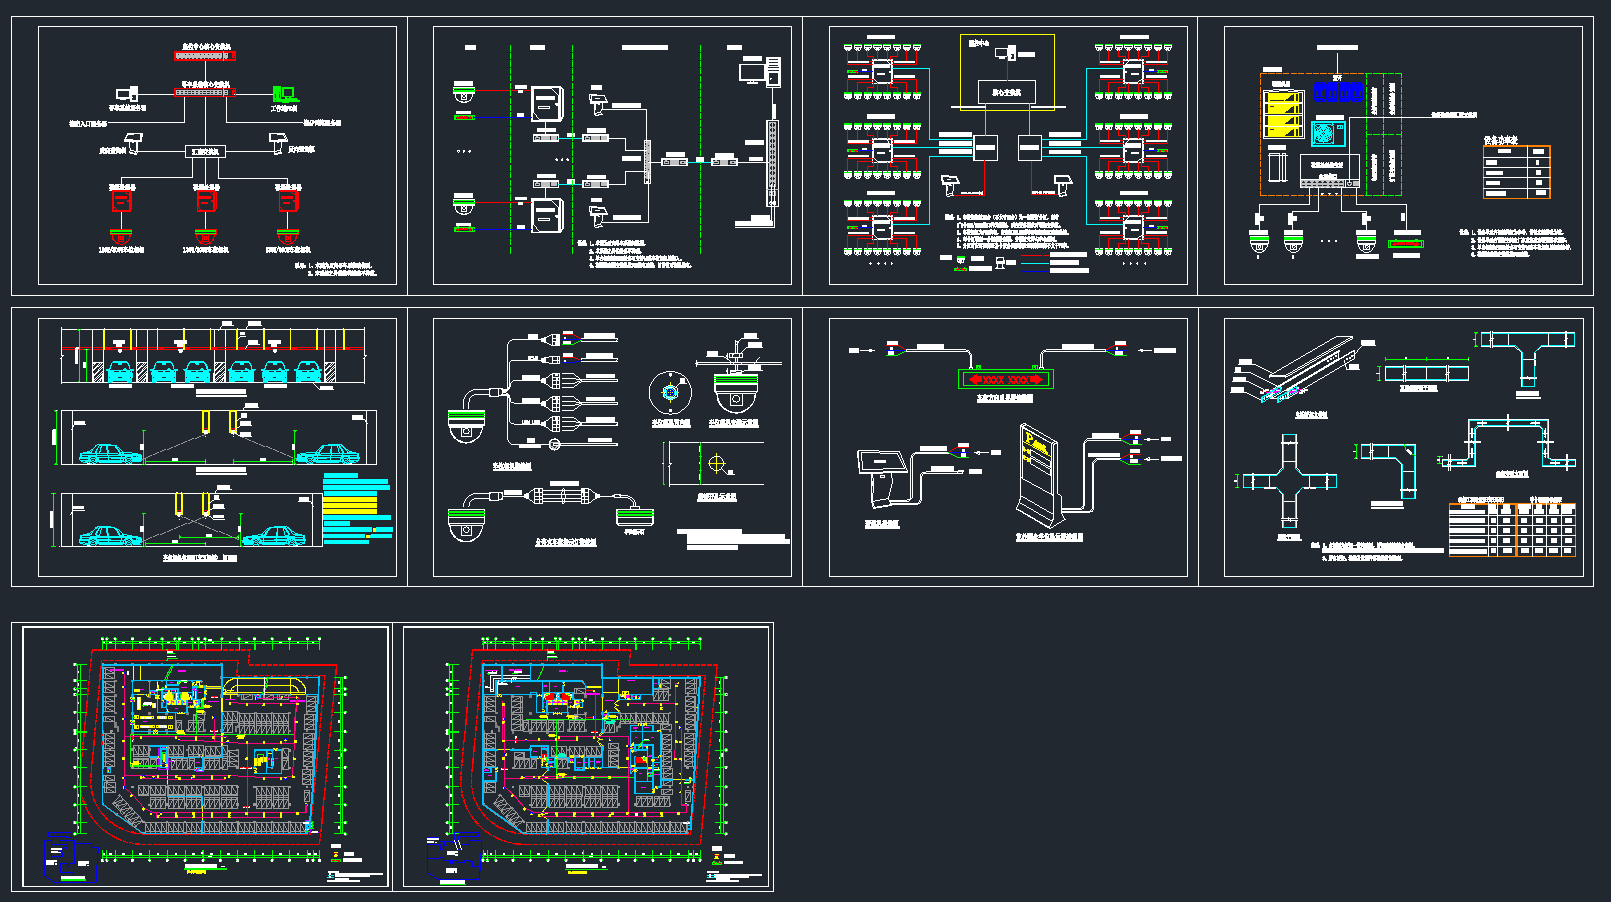This screenshot has width=1611, height=902.
Task: Select the right basement floor plan thumbnail
Action: click(x=587, y=756)
